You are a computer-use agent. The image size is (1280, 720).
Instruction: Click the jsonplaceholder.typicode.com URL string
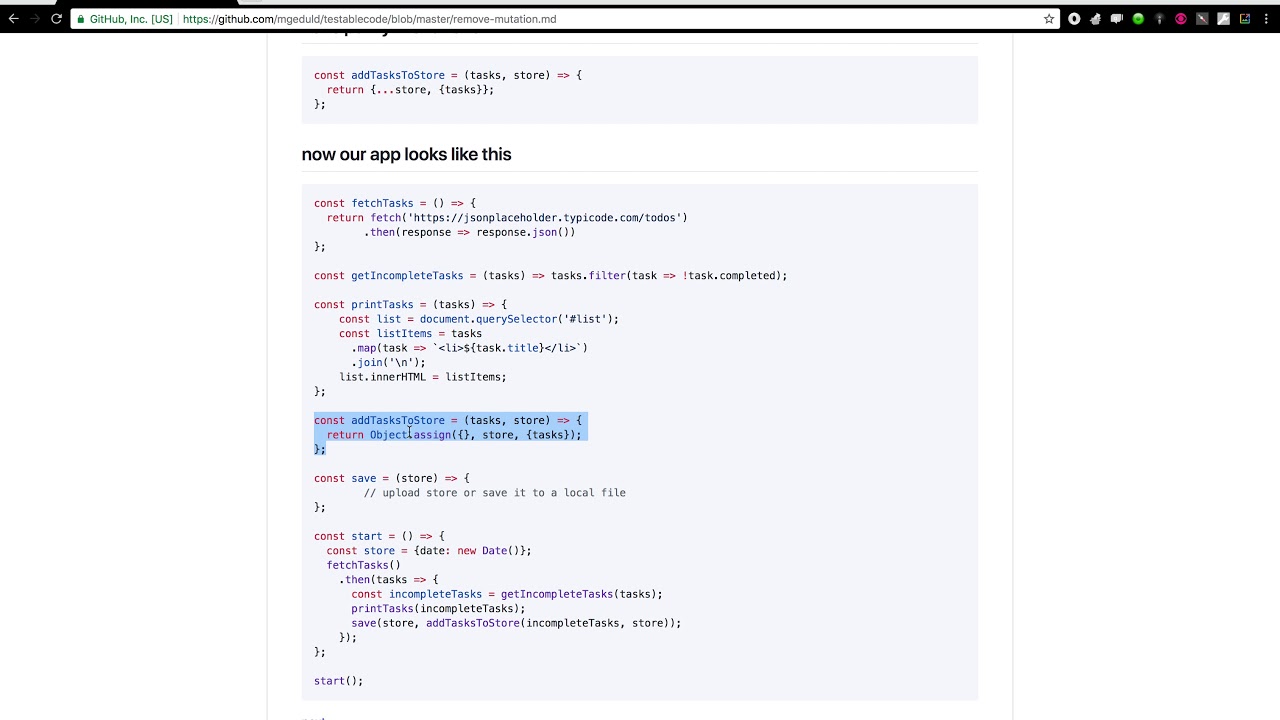(x=544, y=217)
